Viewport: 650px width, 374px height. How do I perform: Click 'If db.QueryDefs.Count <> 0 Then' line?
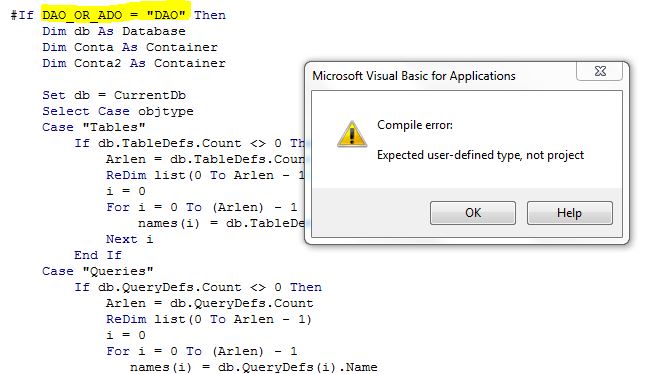(198, 287)
